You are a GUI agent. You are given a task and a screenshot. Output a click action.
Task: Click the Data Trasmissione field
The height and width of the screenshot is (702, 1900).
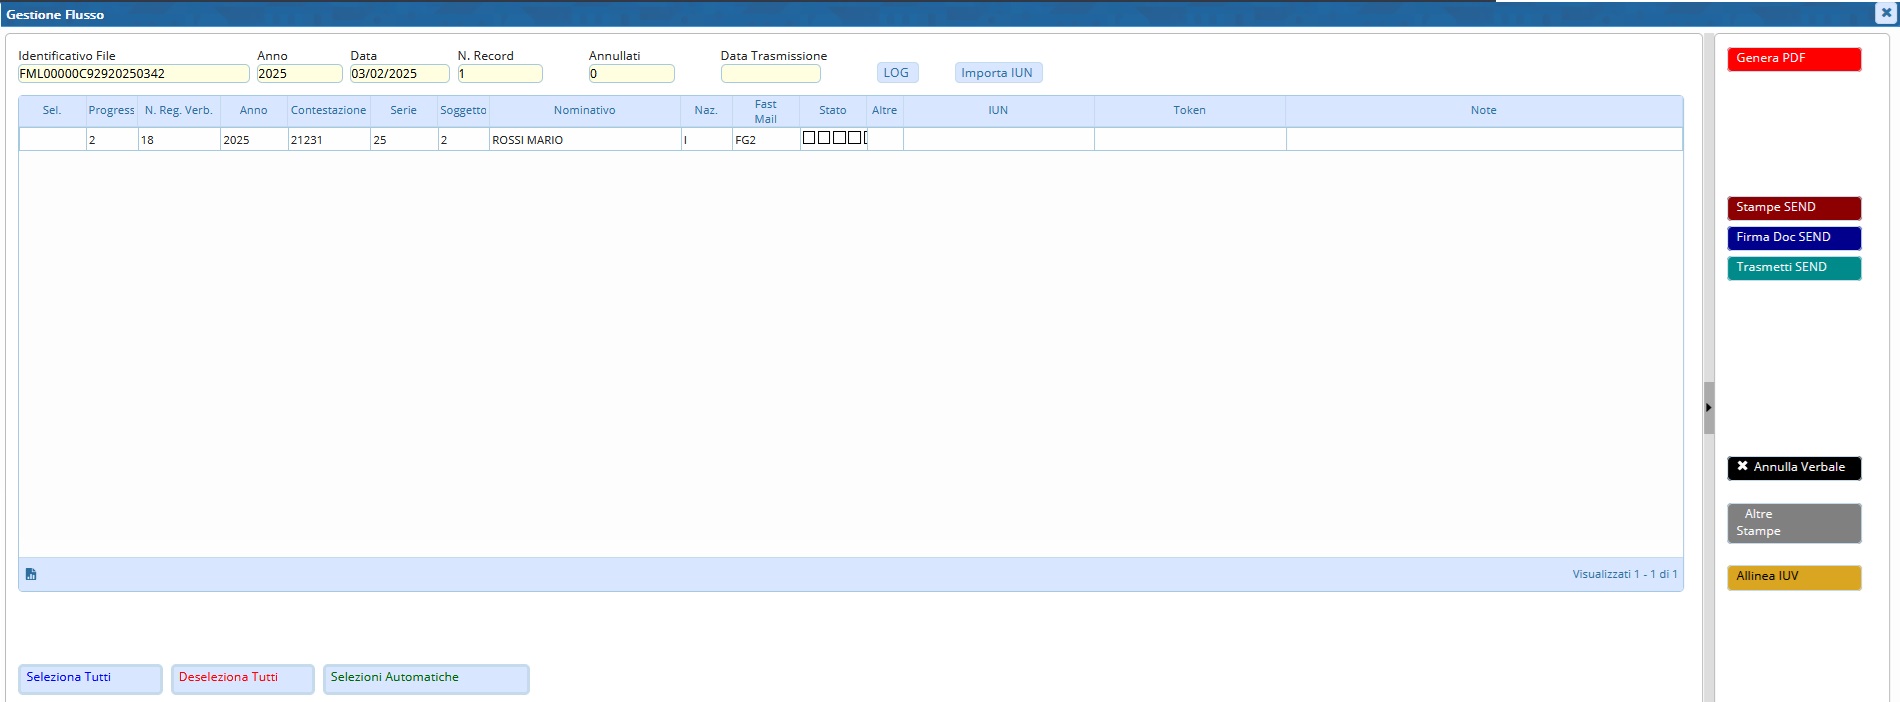click(770, 74)
